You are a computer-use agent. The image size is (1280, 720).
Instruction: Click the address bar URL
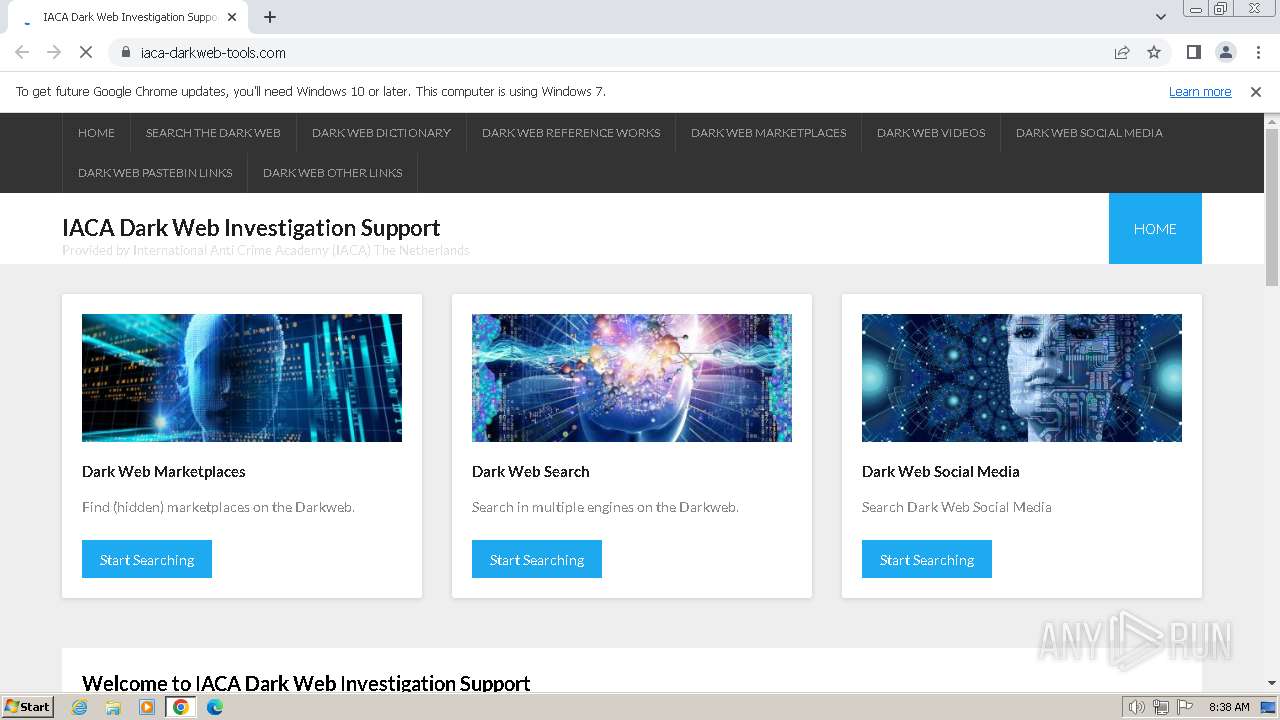(x=213, y=53)
